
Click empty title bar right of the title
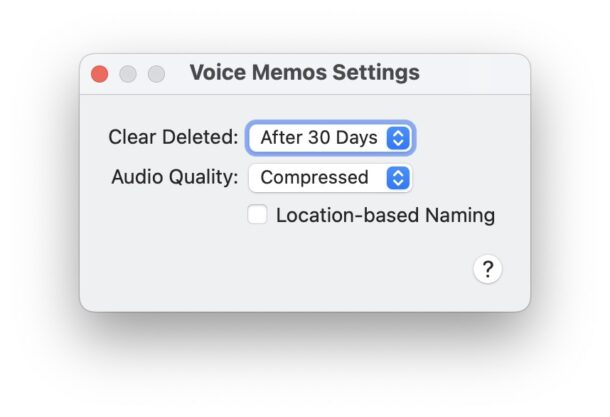click(475, 73)
